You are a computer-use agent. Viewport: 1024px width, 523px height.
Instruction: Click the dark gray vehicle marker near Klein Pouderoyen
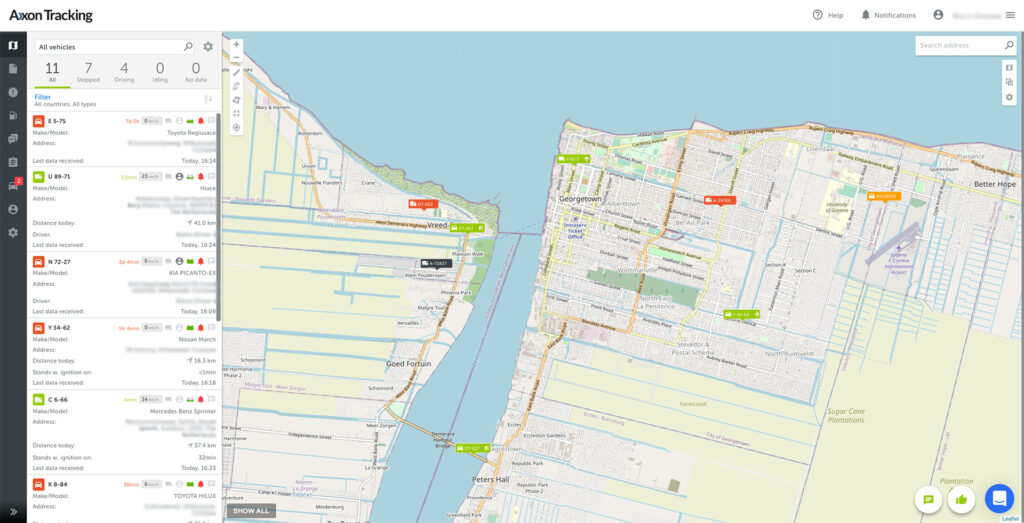436,263
